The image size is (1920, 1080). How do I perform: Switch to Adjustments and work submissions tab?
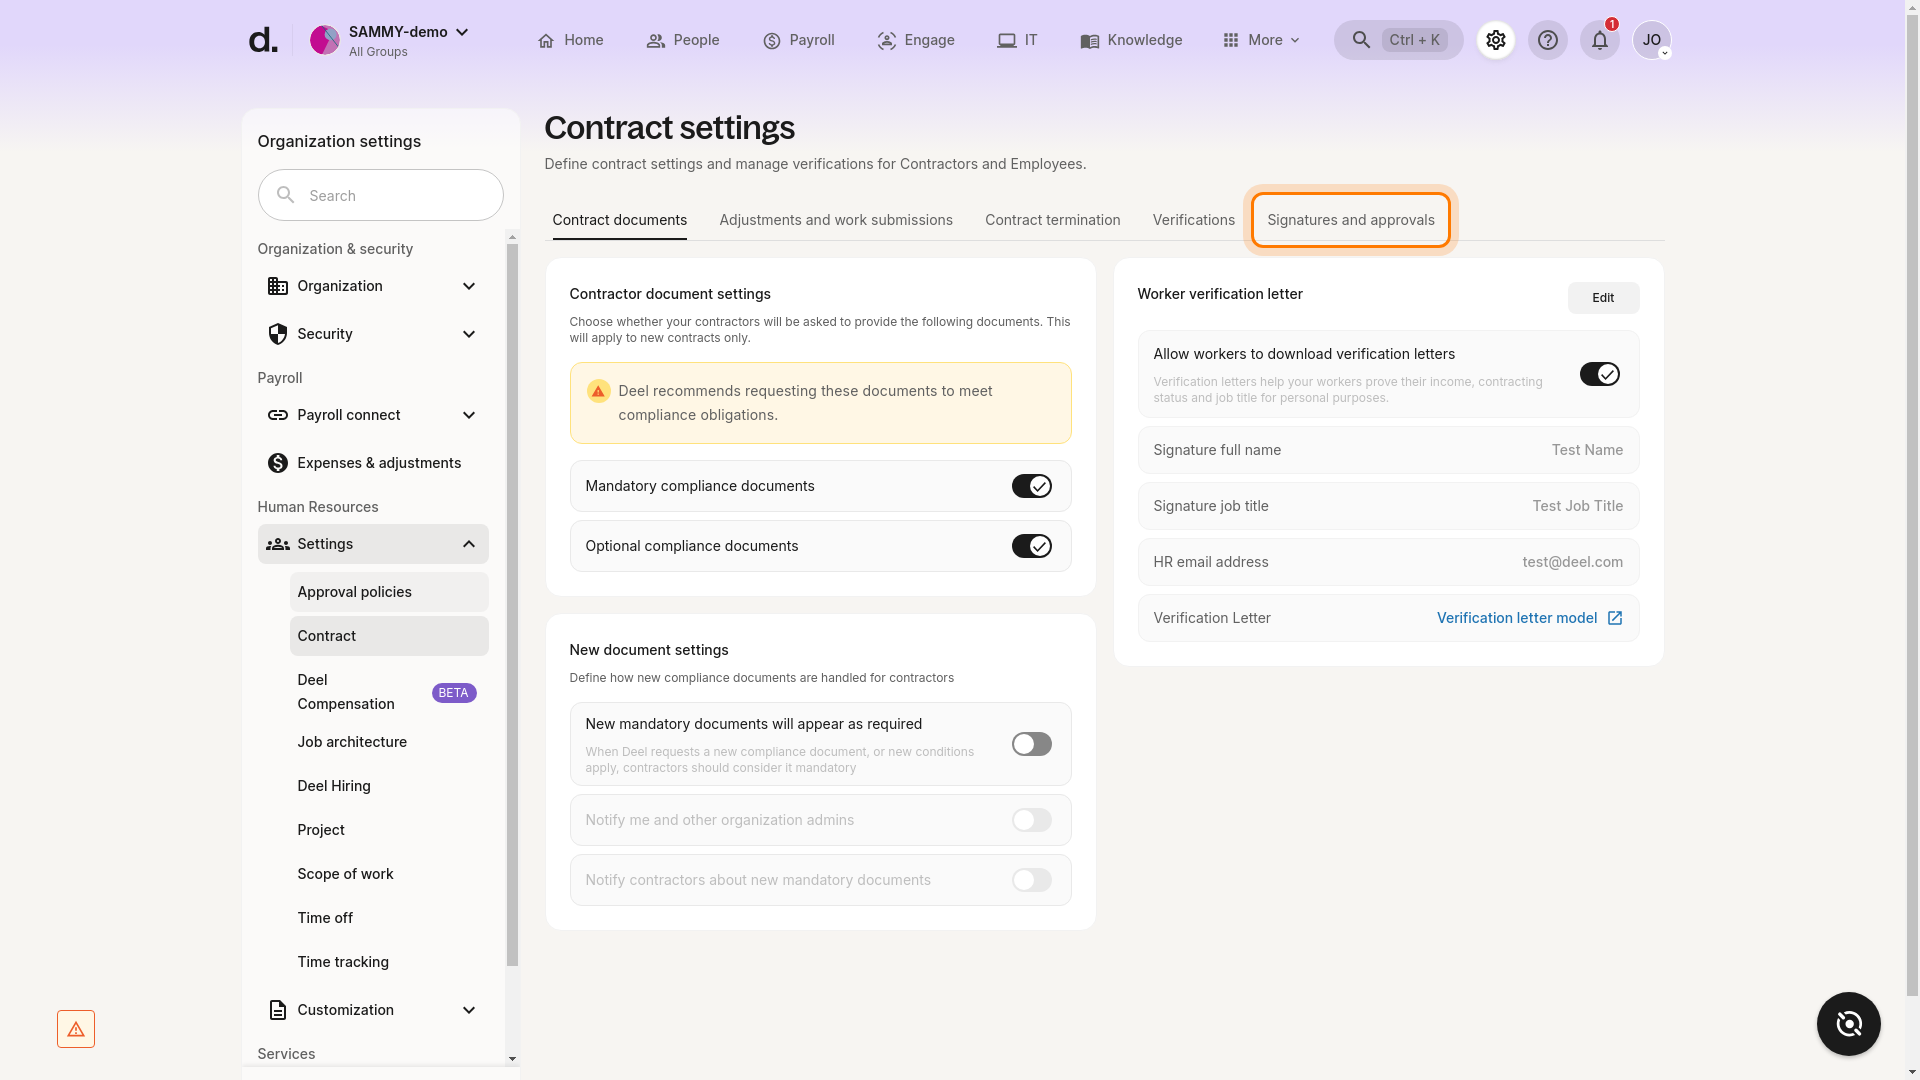coord(836,220)
